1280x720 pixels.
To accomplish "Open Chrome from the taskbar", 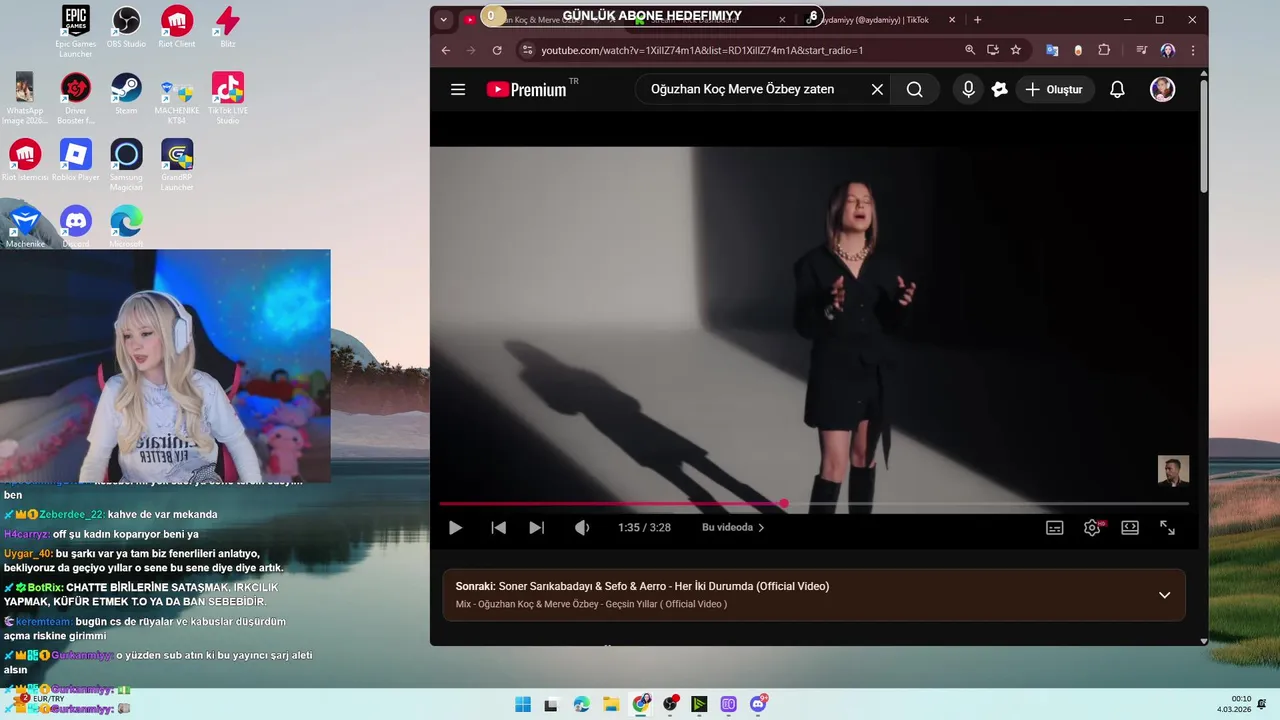I will click(x=641, y=704).
